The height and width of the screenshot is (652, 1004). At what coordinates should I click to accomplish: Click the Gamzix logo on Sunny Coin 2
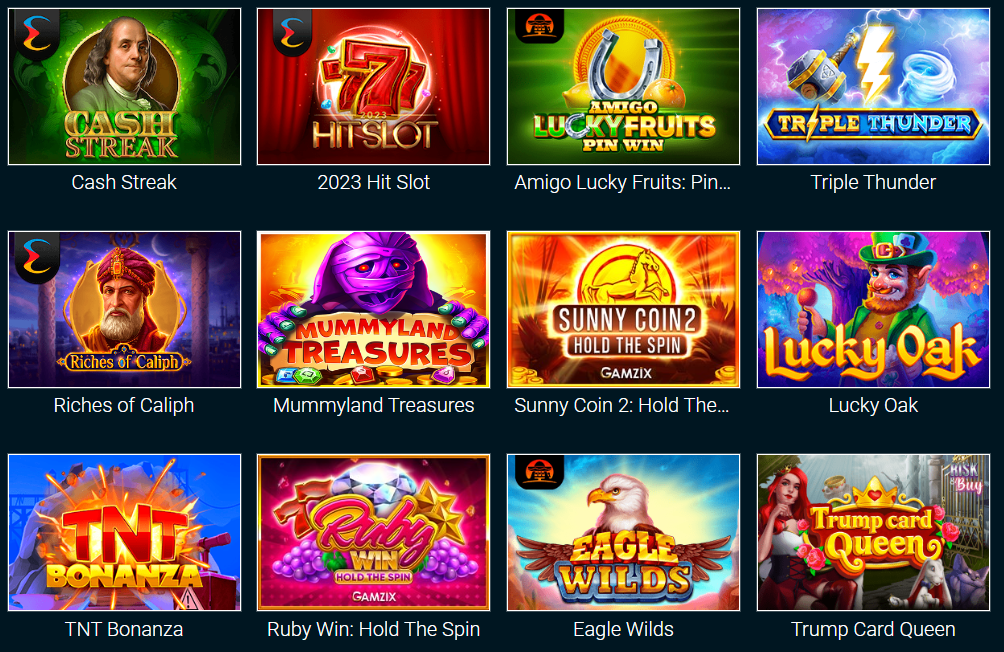coord(626,373)
